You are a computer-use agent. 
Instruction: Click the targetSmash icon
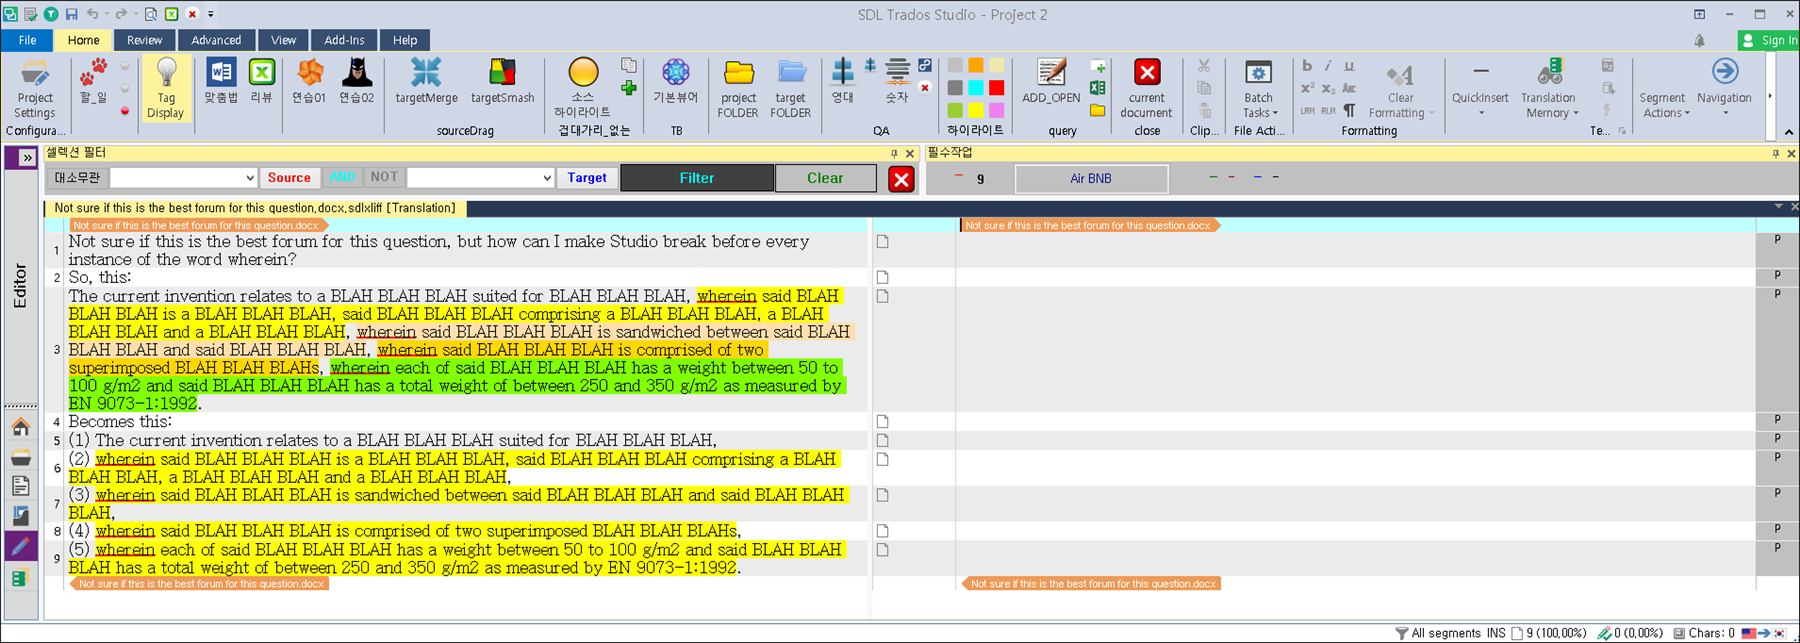(x=502, y=81)
